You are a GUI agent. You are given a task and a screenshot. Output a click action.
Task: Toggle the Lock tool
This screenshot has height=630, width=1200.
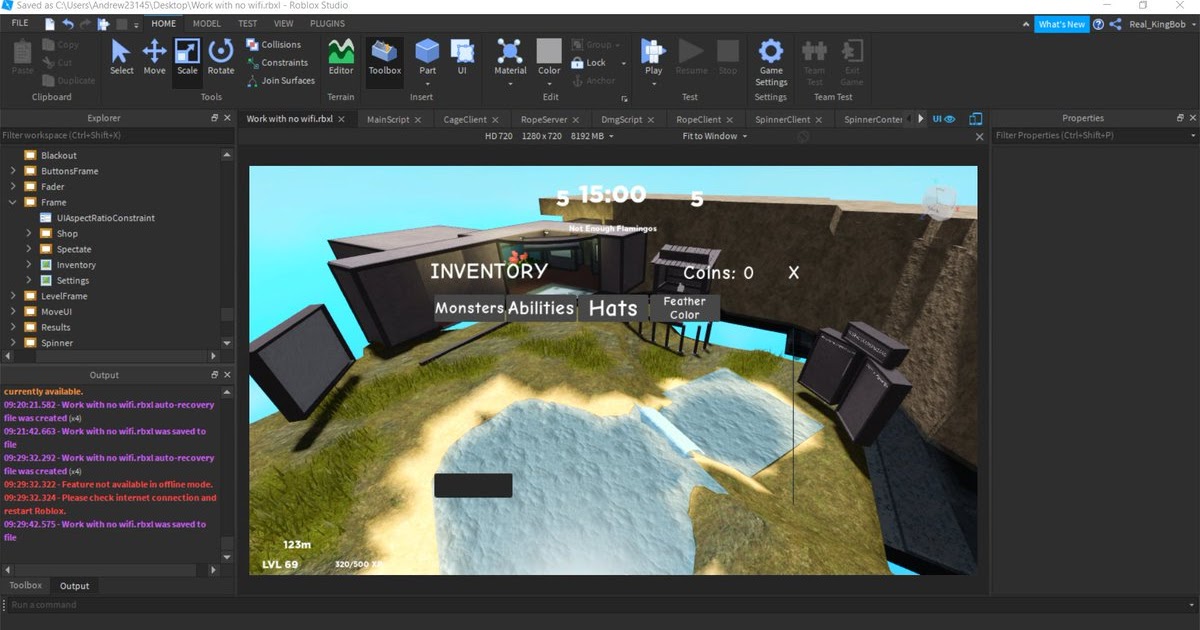[x=589, y=63]
